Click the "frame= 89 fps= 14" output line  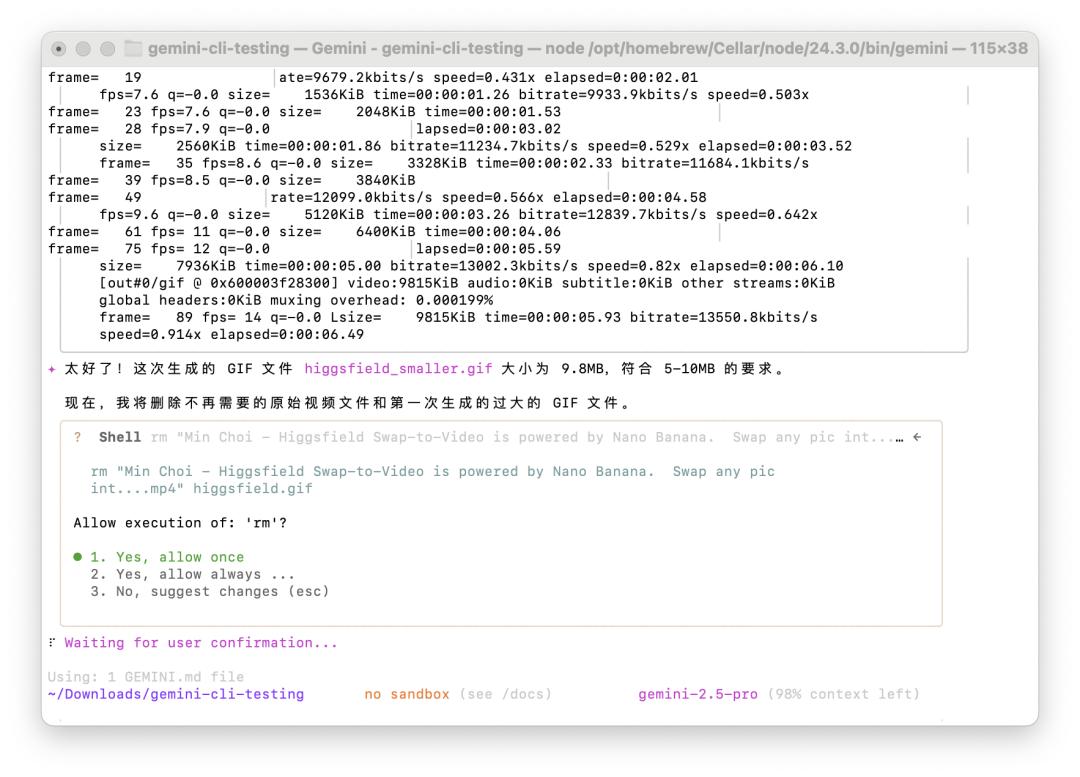click(458, 318)
